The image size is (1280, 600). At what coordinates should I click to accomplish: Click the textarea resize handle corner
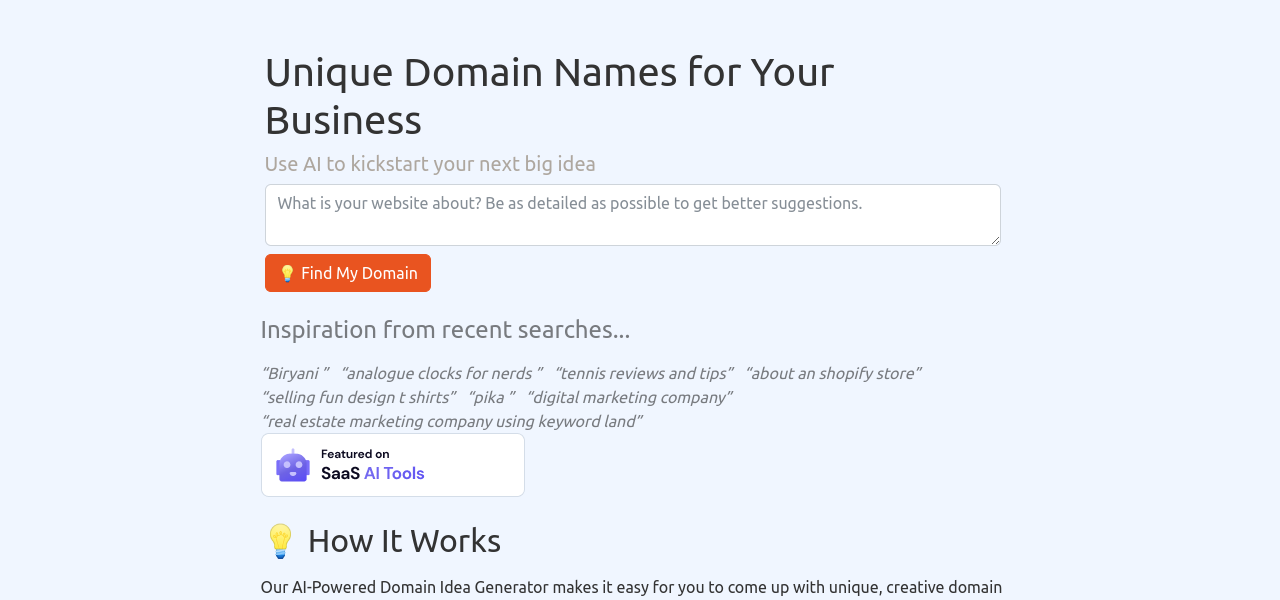click(x=994, y=239)
